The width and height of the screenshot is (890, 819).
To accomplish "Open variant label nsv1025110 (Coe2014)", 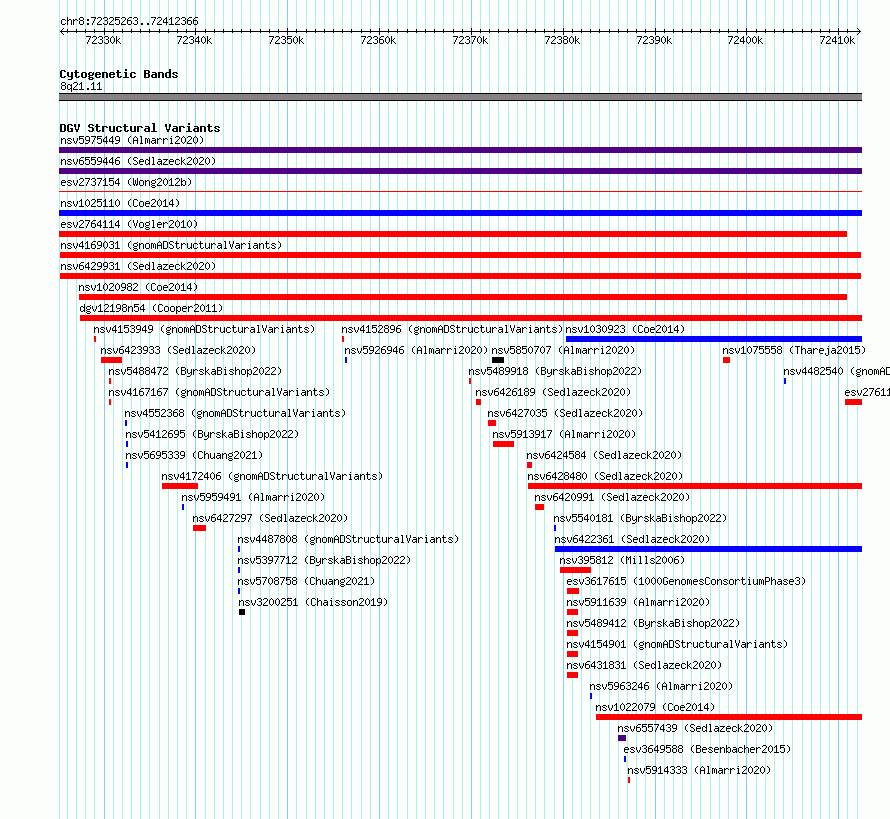I will 120,203.
